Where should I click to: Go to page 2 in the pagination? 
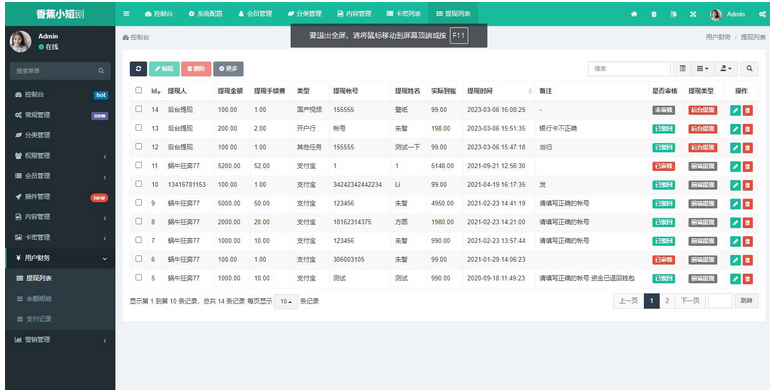(x=667, y=301)
